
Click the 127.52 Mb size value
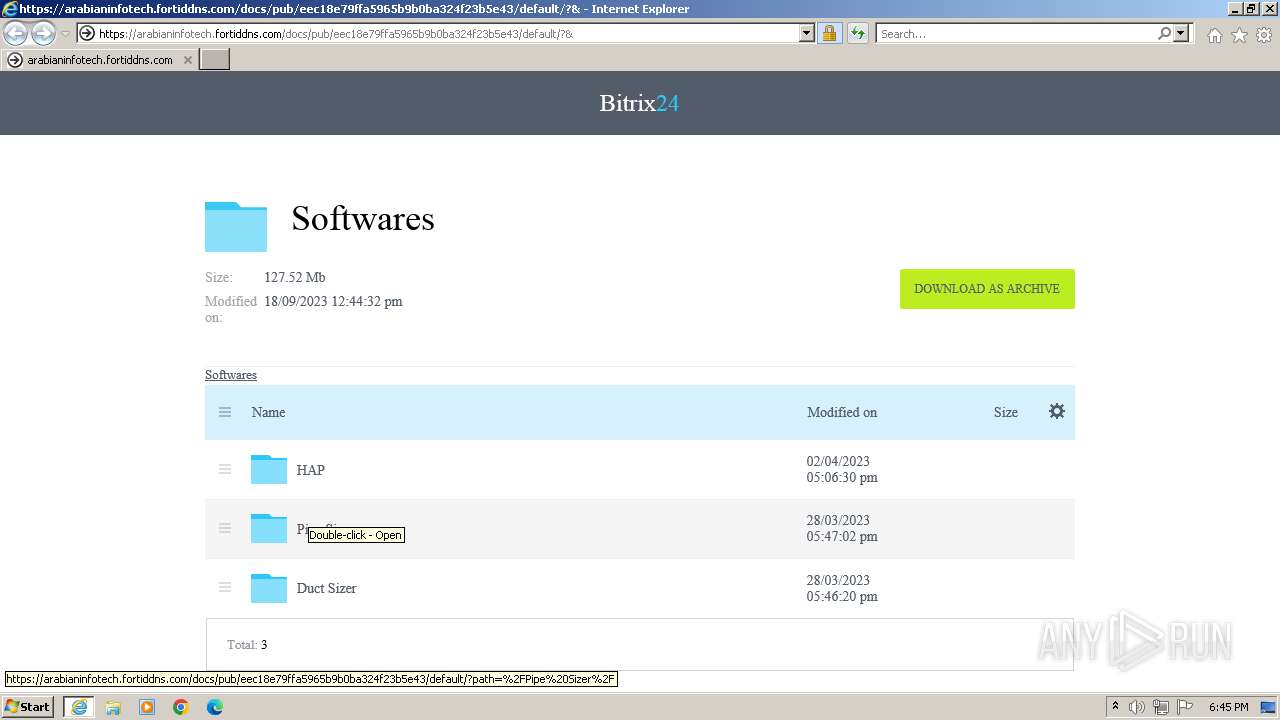(x=295, y=277)
